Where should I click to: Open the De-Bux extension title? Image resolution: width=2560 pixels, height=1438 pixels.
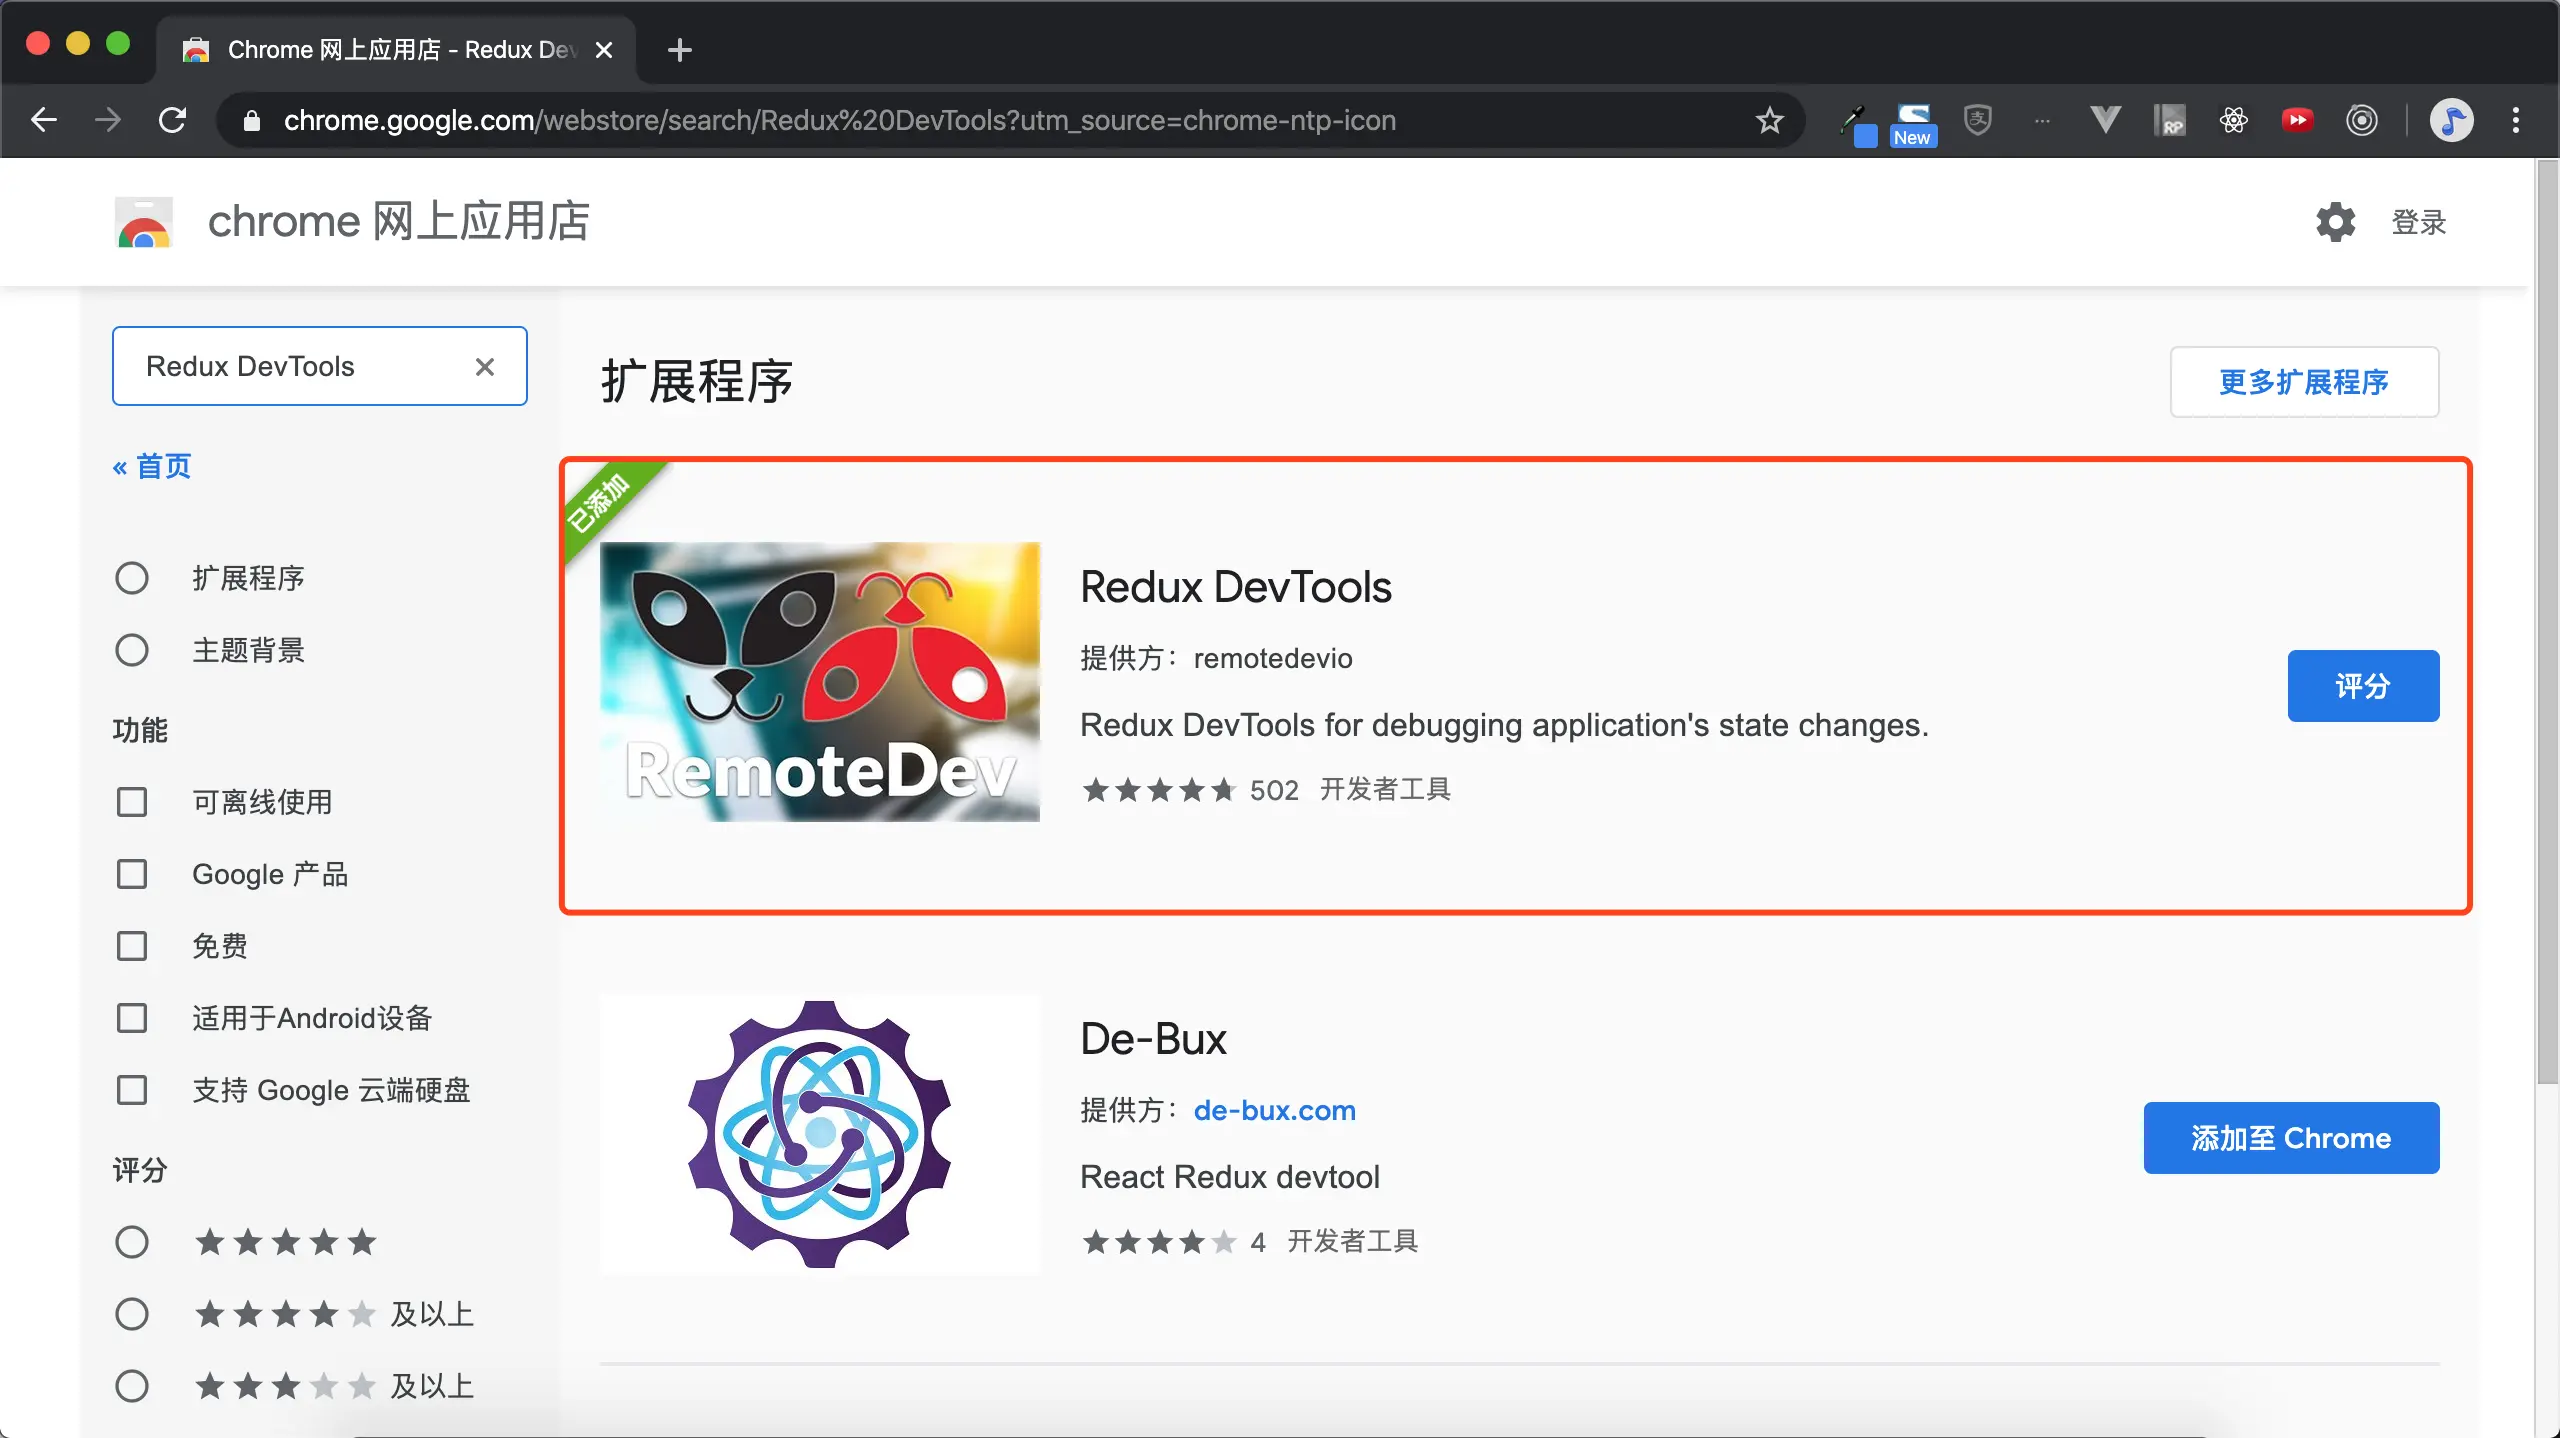tap(1153, 1039)
